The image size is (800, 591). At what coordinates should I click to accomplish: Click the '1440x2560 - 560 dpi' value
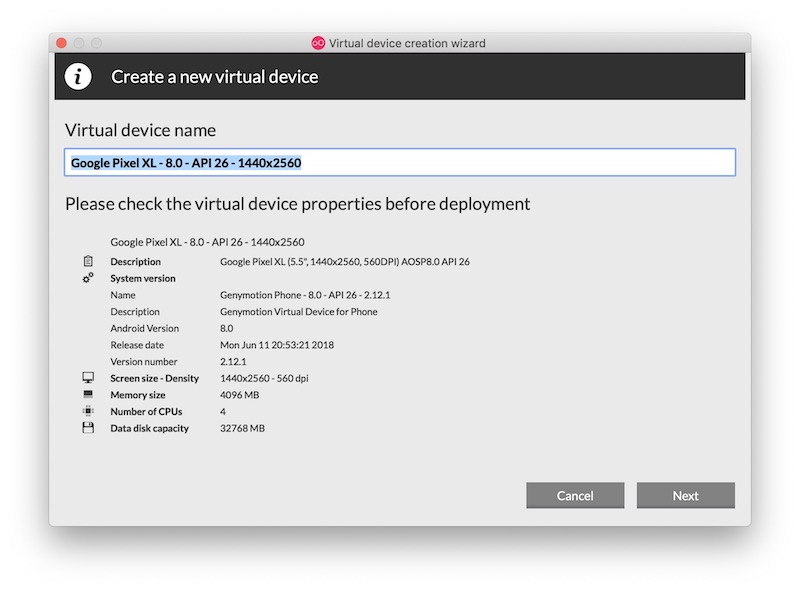pyautogui.click(x=264, y=378)
